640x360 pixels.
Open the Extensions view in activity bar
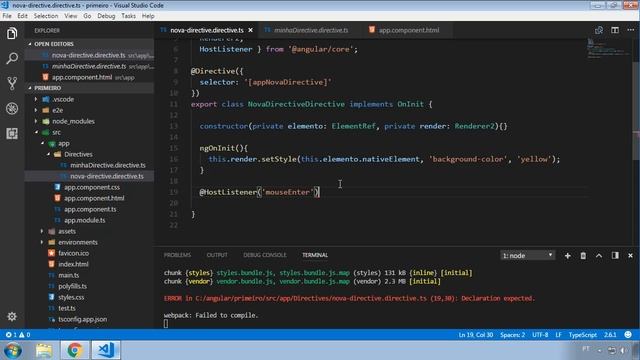click(12, 133)
